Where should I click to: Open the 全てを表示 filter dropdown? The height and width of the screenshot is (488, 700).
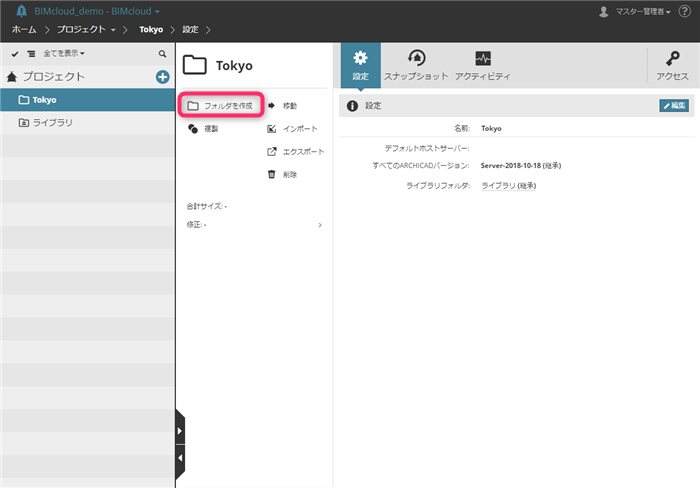[x=63, y=54]
